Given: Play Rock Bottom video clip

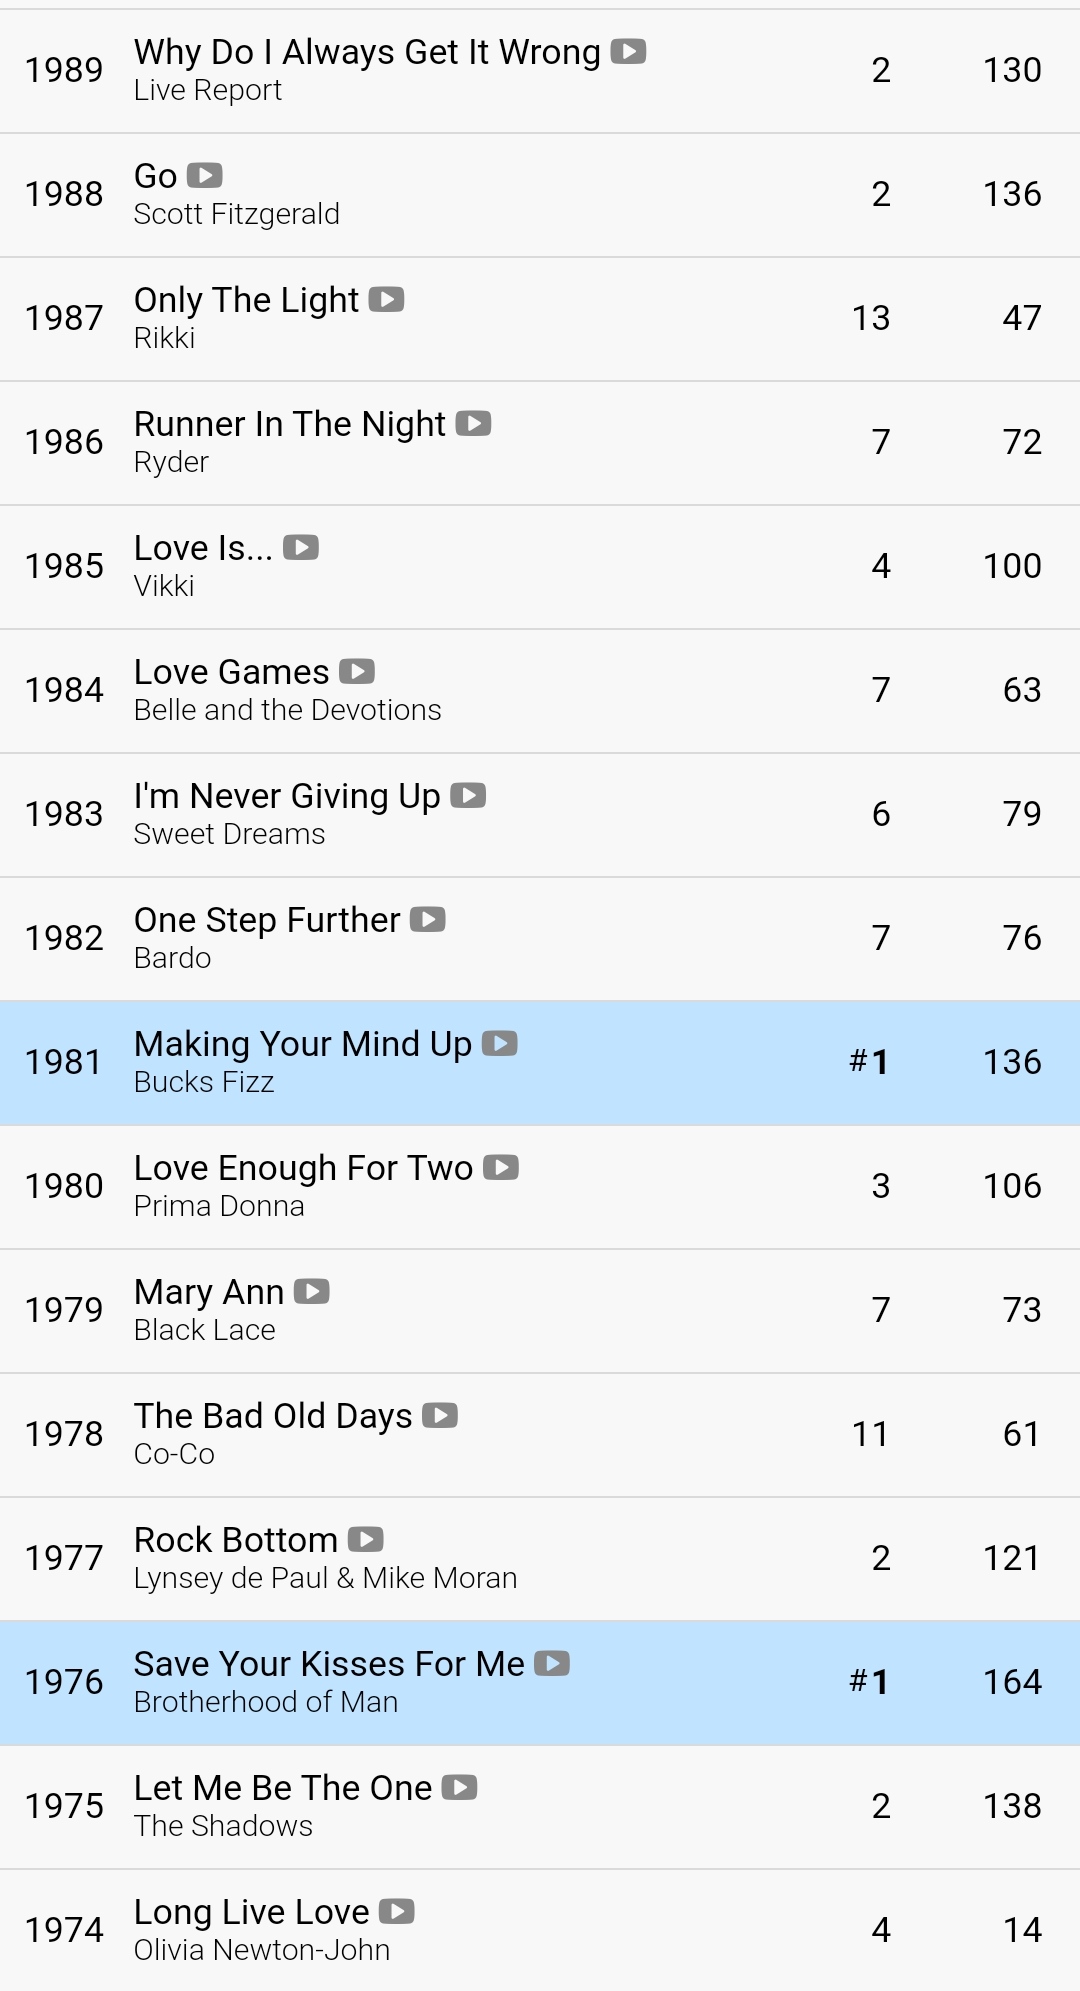Looking at the screenshot, I should coord(366,1539).
